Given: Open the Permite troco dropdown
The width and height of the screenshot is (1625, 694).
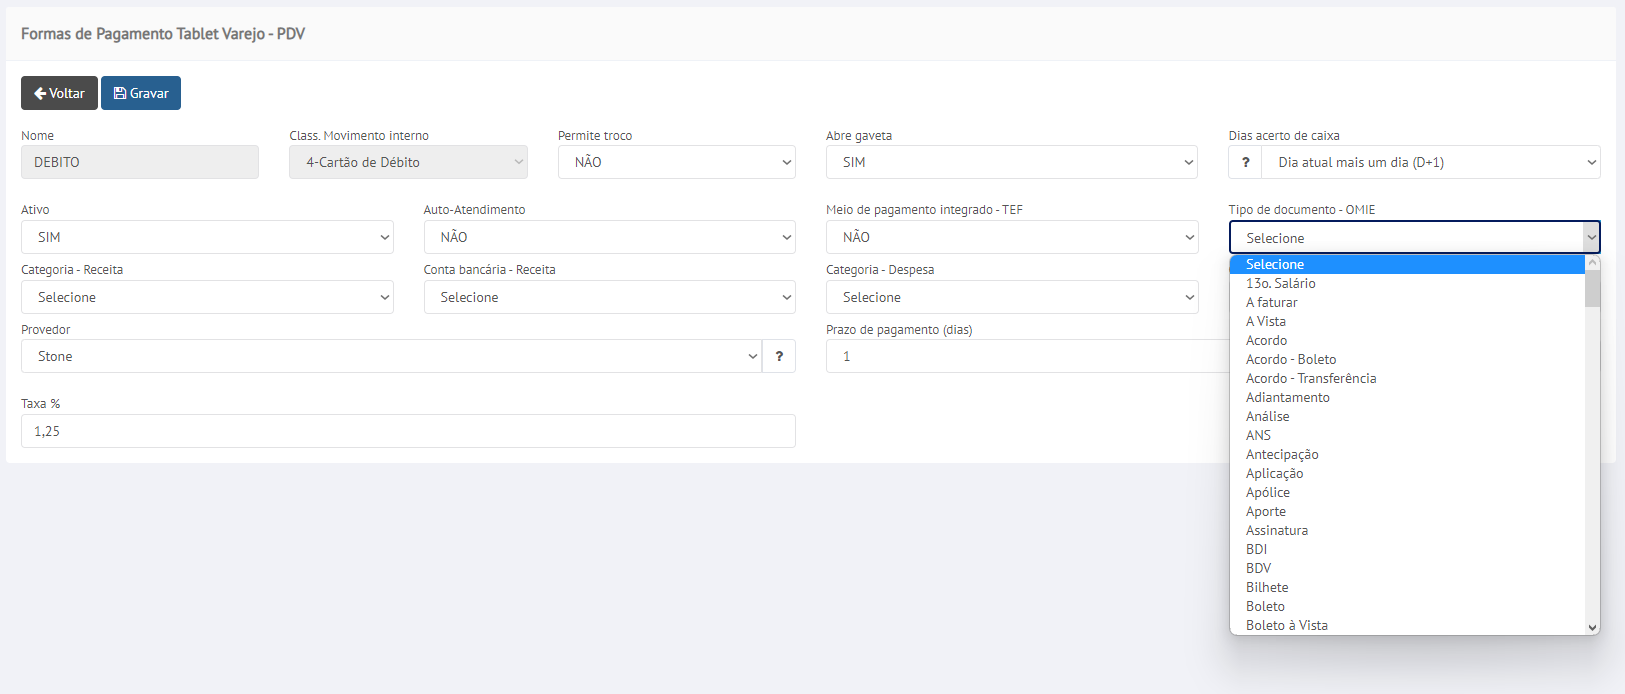Looking at the screenshot, I should [x=676, y=162].
